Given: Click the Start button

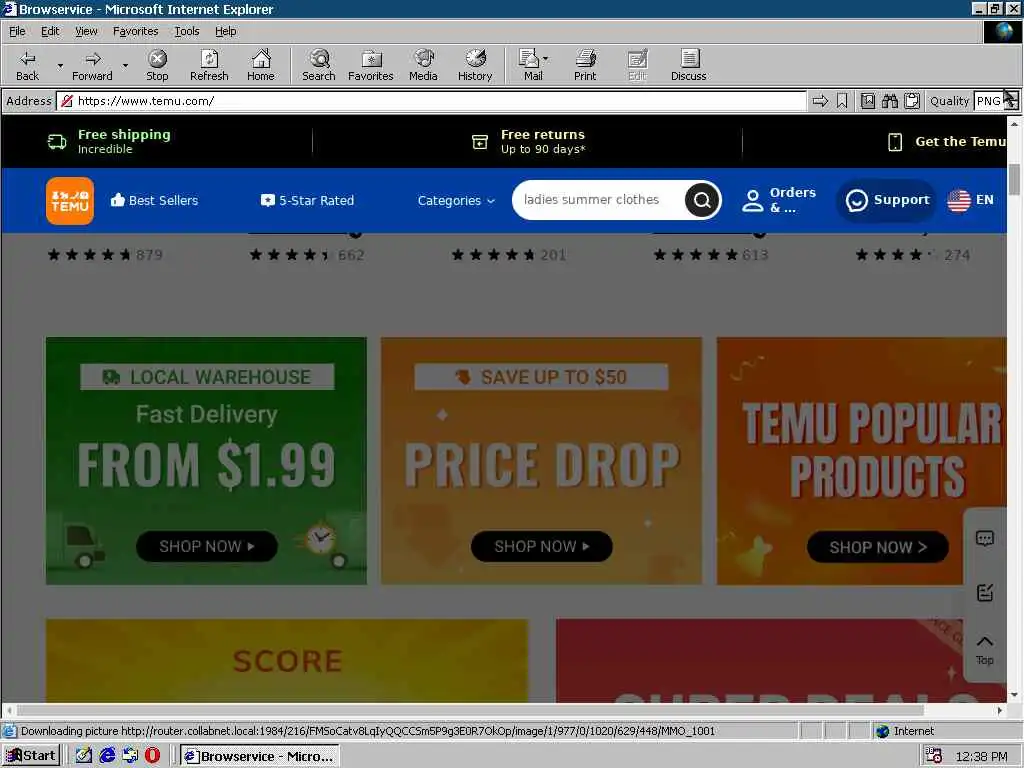Looking at the screenshot, I should point(31,756).
